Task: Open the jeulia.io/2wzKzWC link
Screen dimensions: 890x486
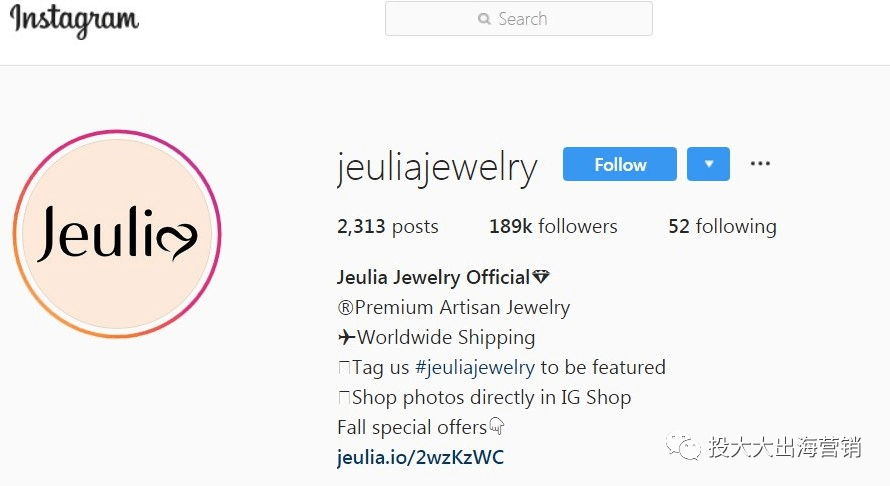Action: click(x=421, y=457)
